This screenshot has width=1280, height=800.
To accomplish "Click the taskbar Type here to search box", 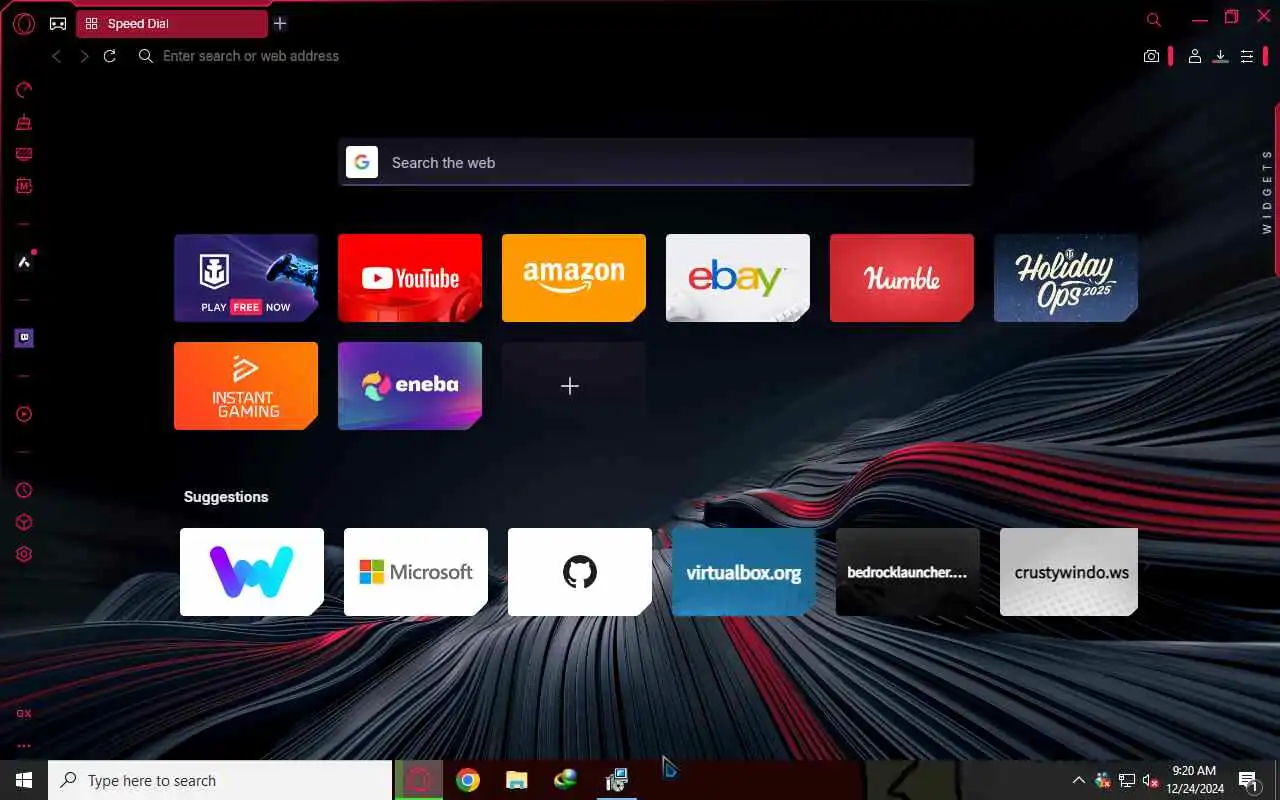I will [x=220, y=780].
